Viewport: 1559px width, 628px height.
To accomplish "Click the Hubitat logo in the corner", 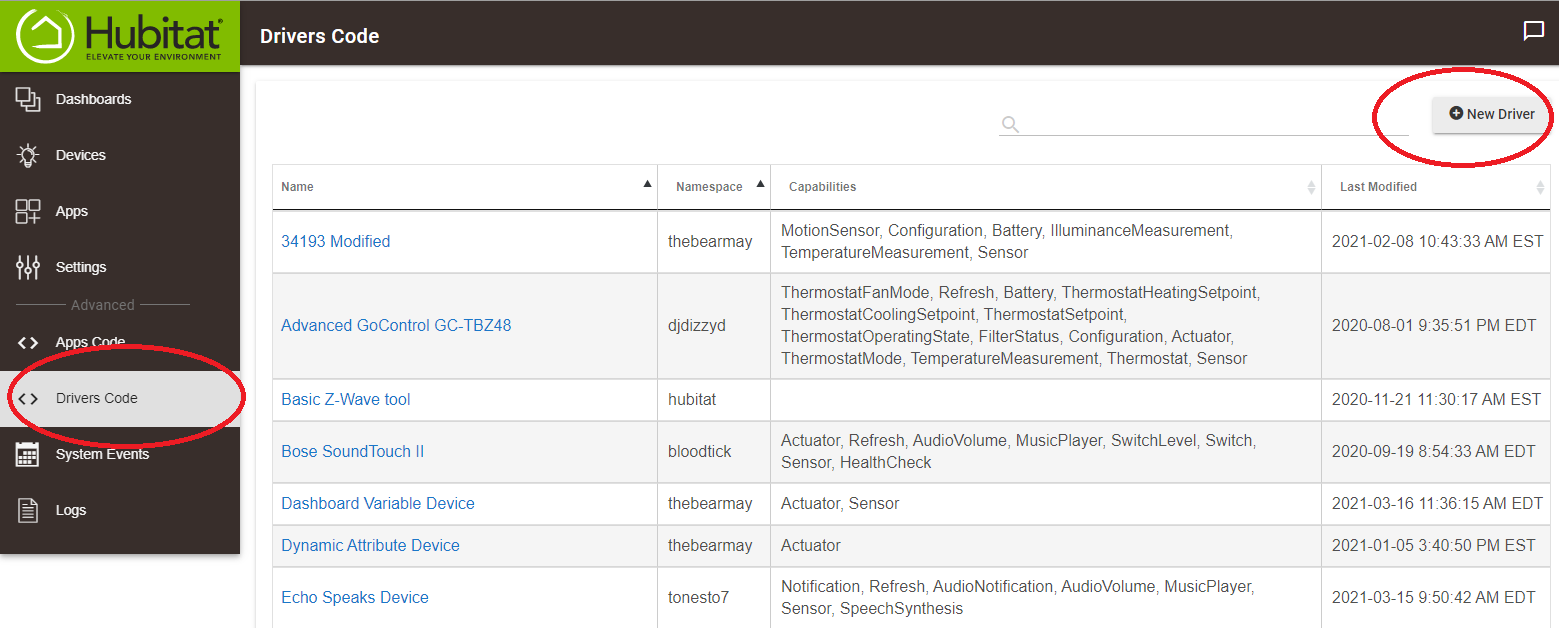I will (120, 36).
